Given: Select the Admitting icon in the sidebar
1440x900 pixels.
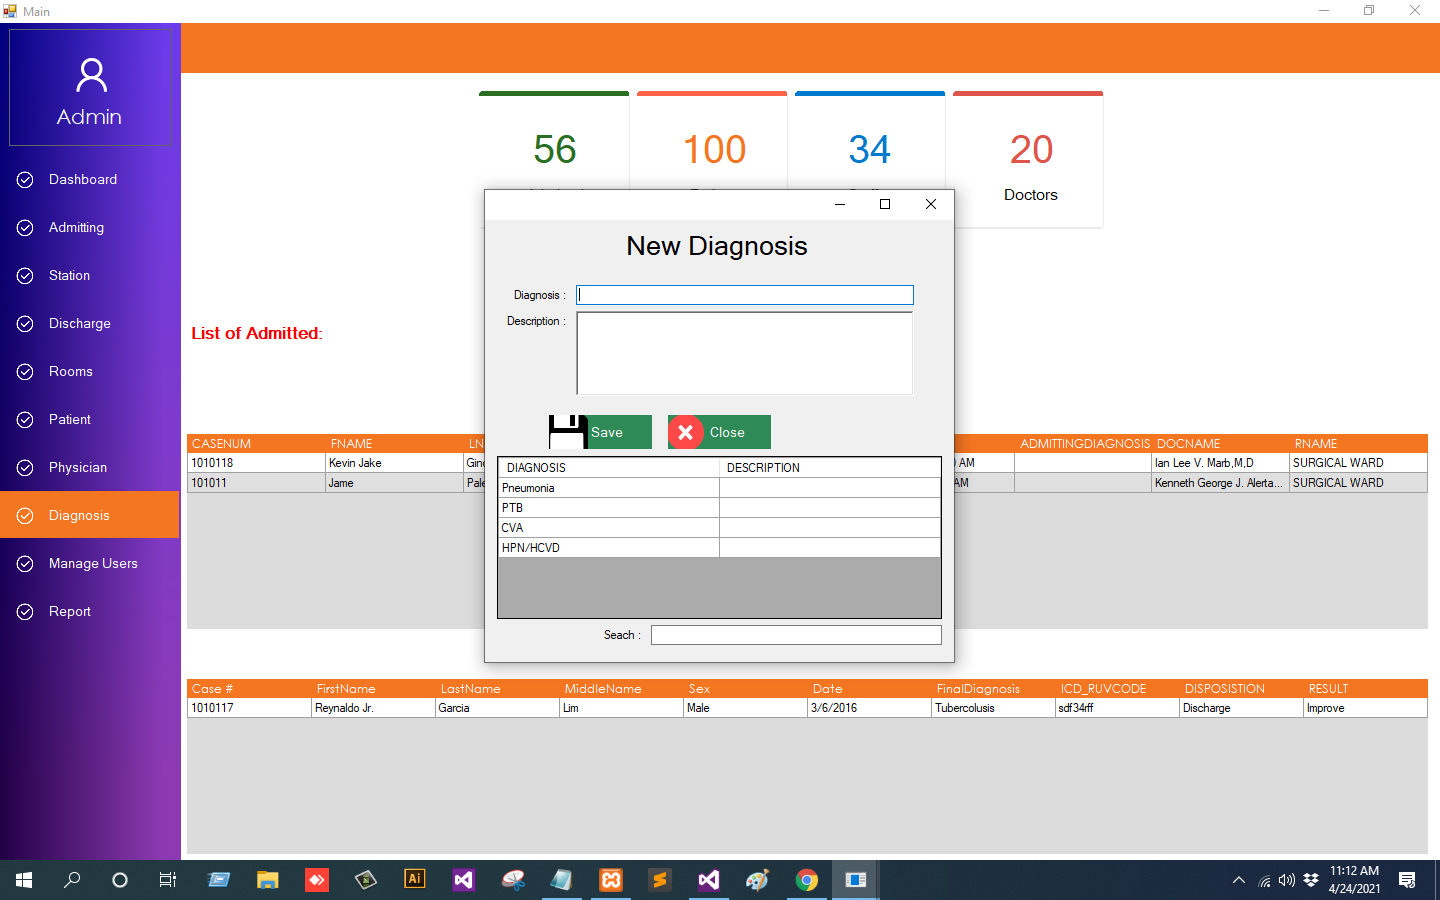Looking at the screenshot, I should 25,227.
